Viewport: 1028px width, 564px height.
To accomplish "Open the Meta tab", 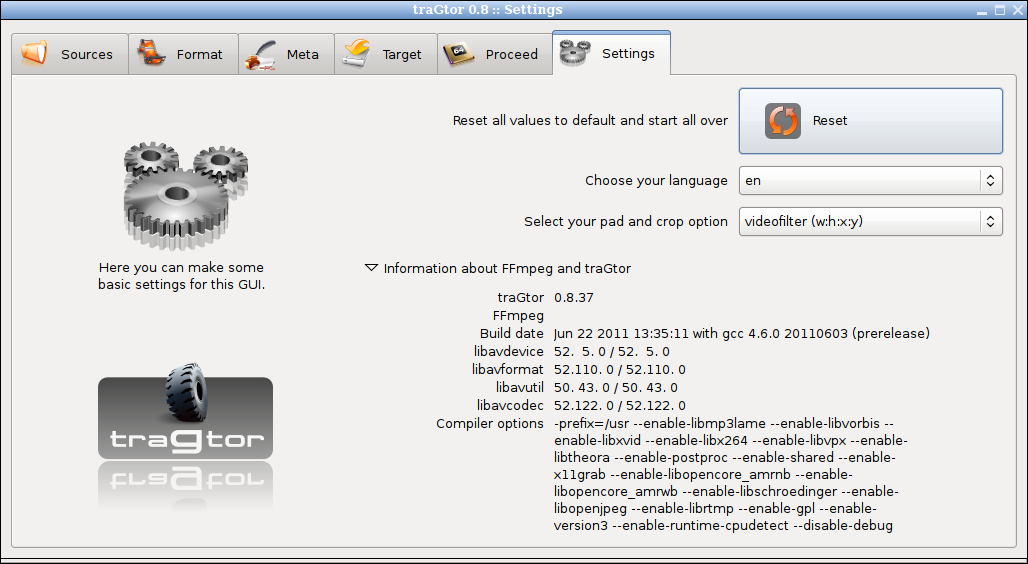I will coord(286,54).
